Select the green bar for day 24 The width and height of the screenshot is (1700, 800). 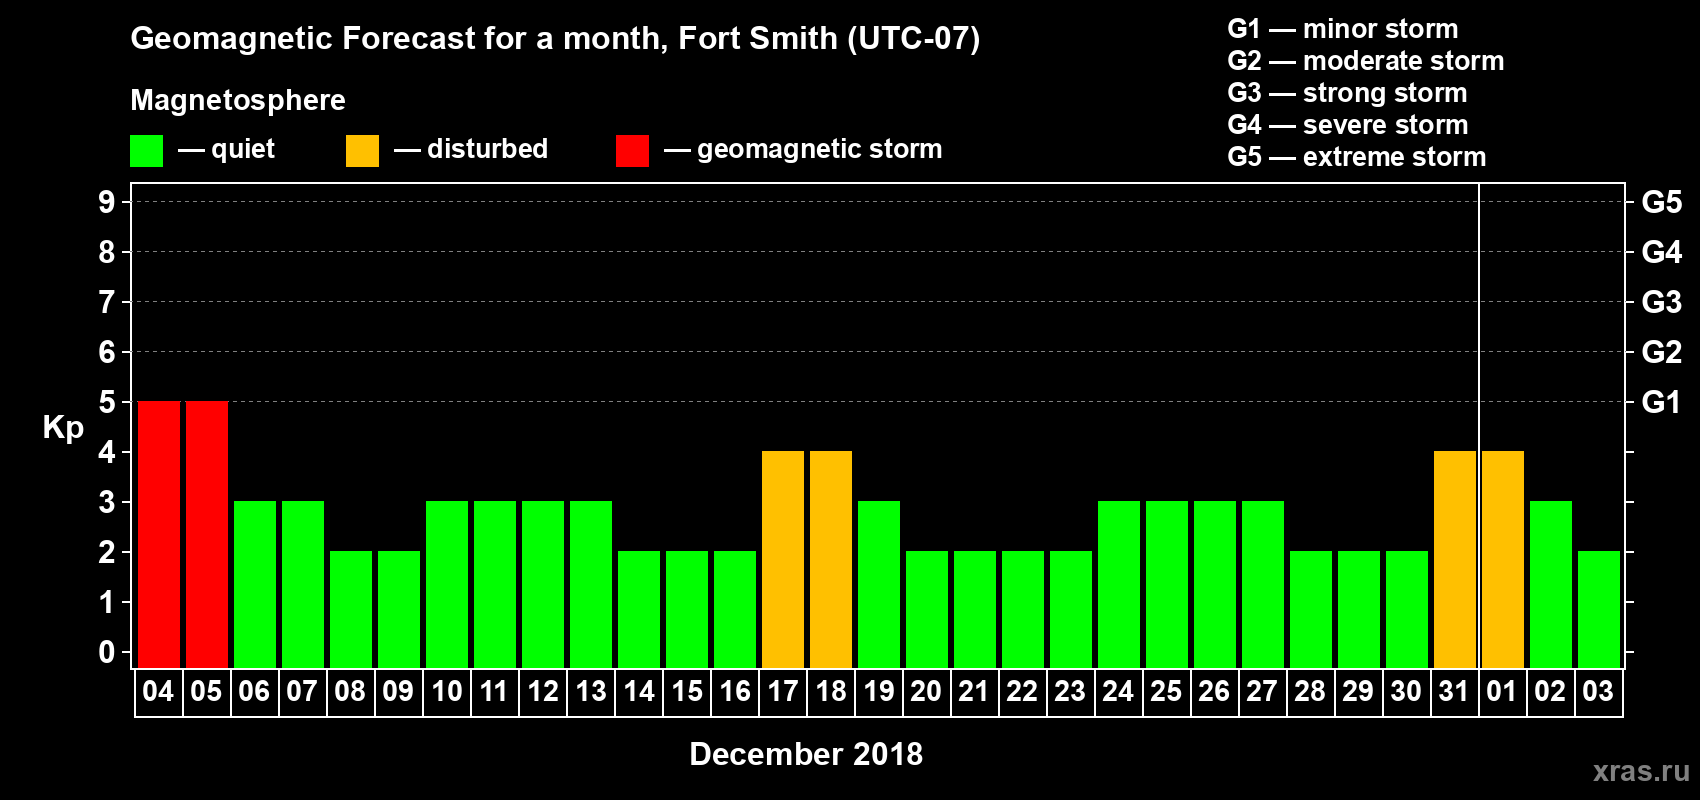pyautogui.click(x=1119, y=585)
